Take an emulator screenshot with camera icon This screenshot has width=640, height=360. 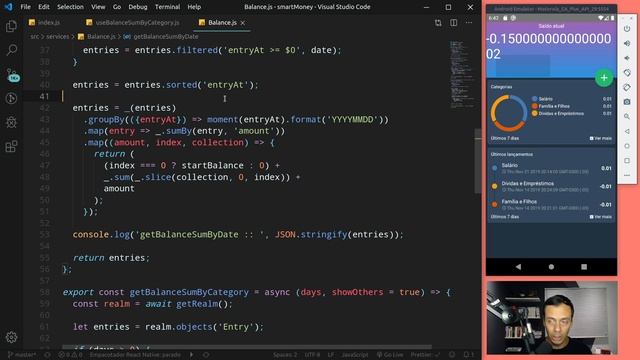tap(627, 102)
